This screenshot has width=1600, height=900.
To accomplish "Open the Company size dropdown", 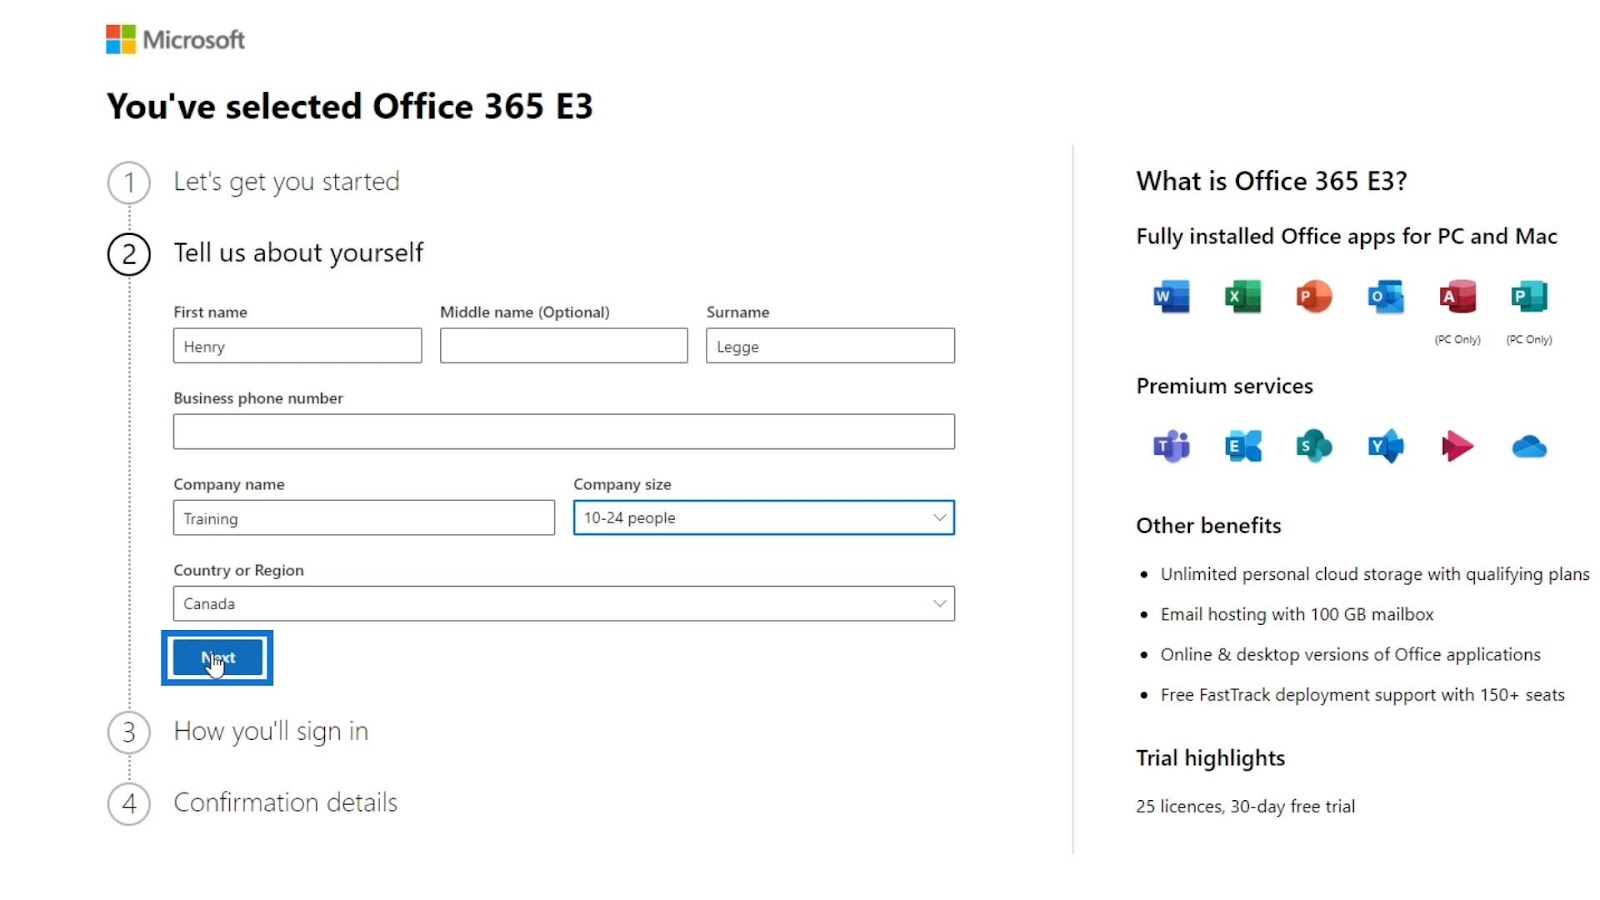I will (764, 518).
